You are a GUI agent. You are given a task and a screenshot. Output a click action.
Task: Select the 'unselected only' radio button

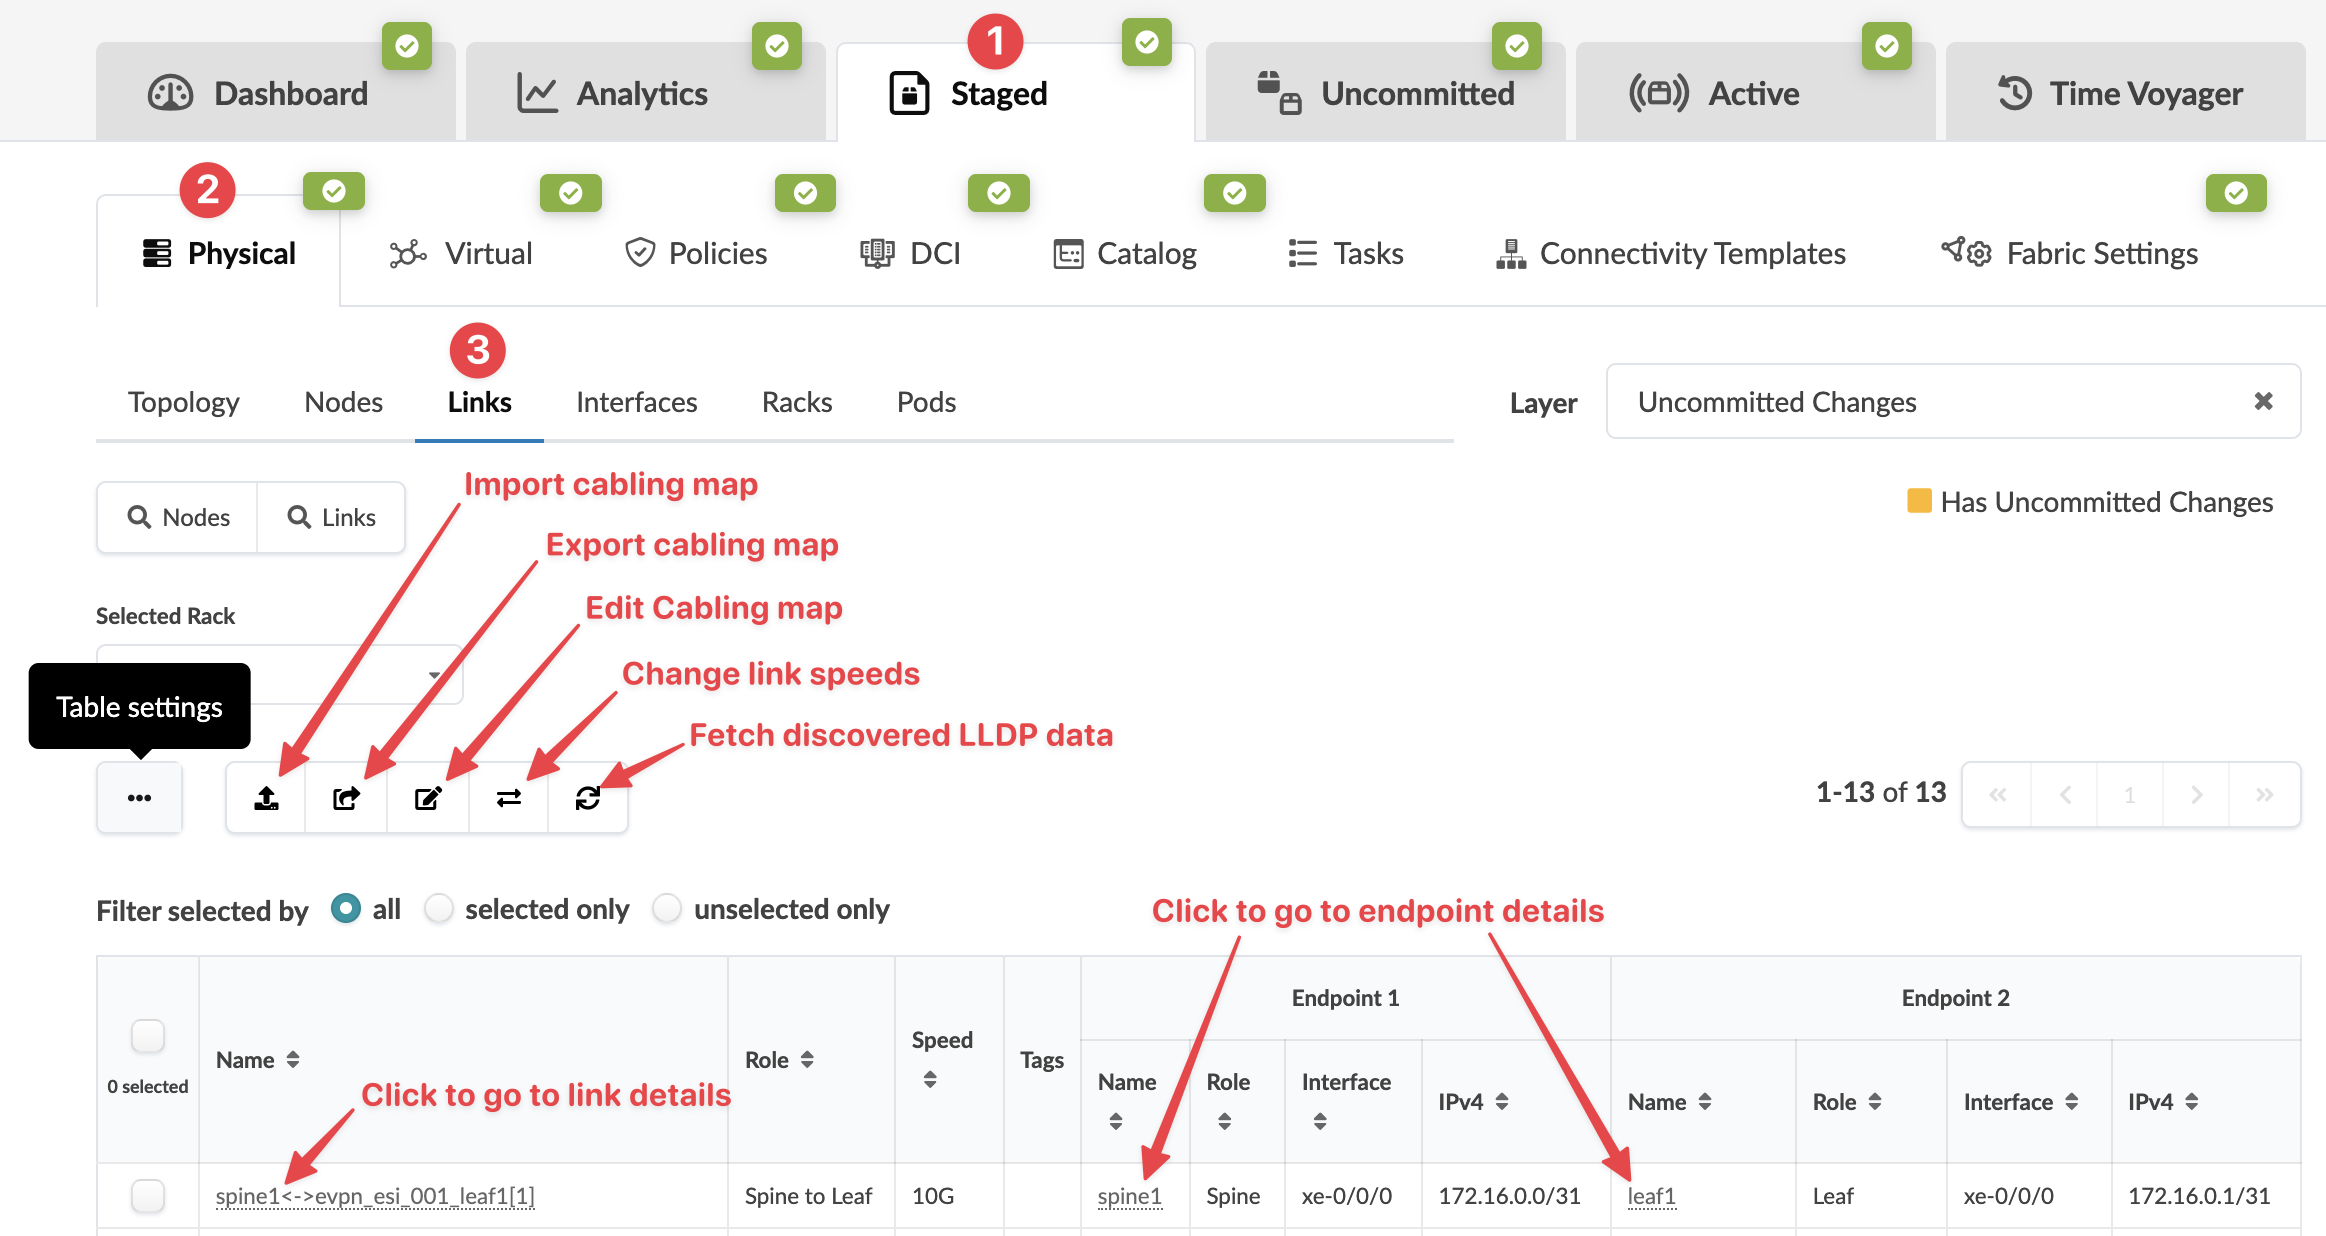(667, 908)
